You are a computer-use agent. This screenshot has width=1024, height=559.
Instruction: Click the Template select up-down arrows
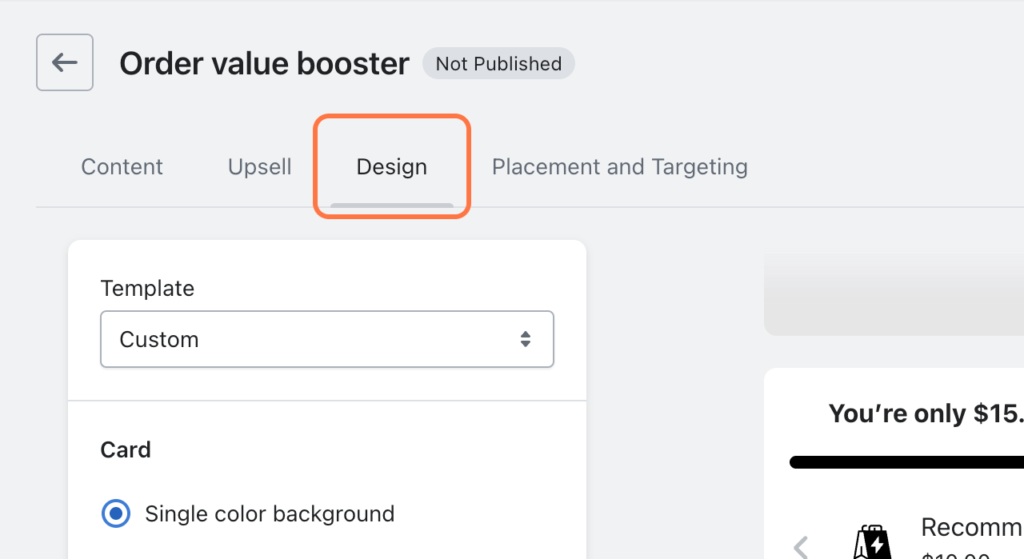click(x=525, y=340)
